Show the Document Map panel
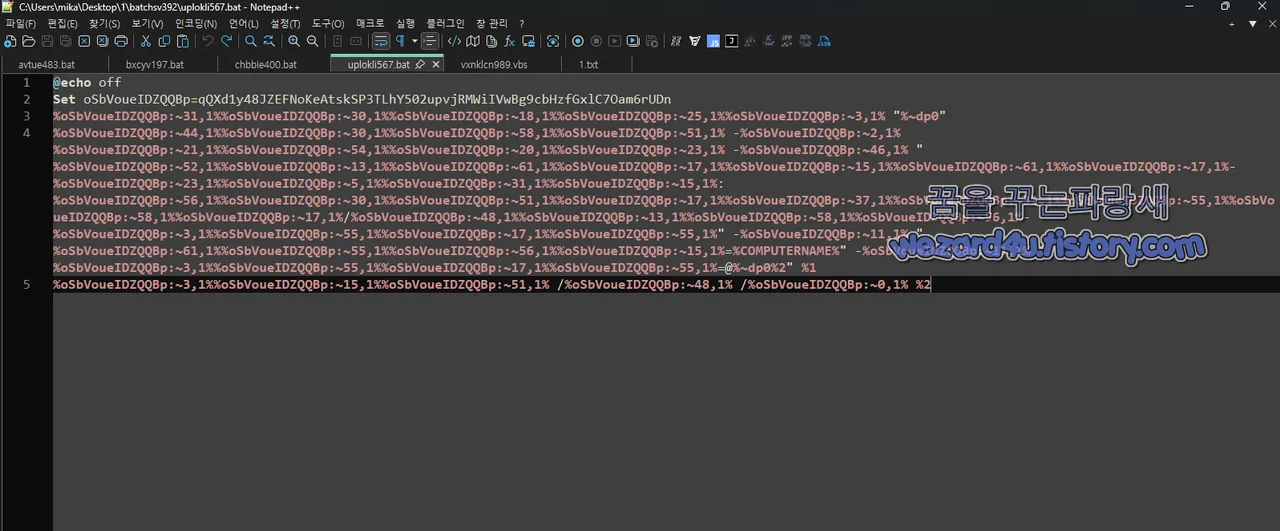This screenshot has width=1280, height=531. tap(473, 41)
